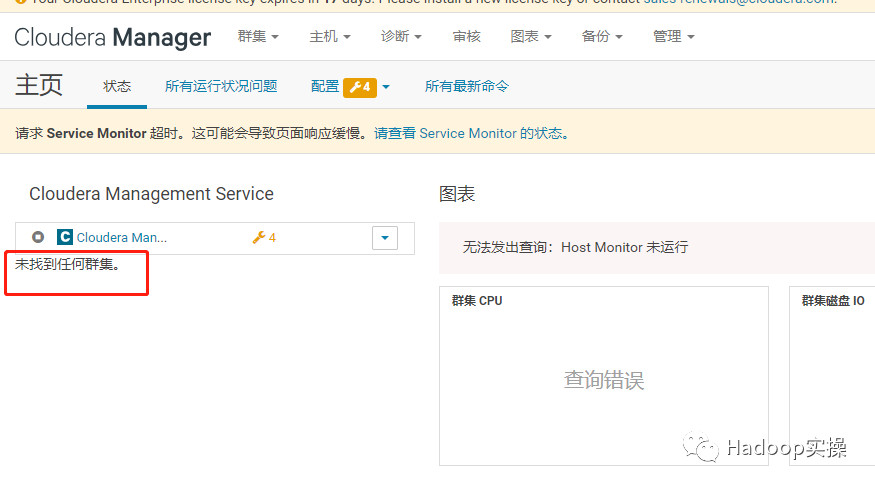Click the wrench 4 configuration issues indicator
This screenshot has width=875, height=488.
264,238
